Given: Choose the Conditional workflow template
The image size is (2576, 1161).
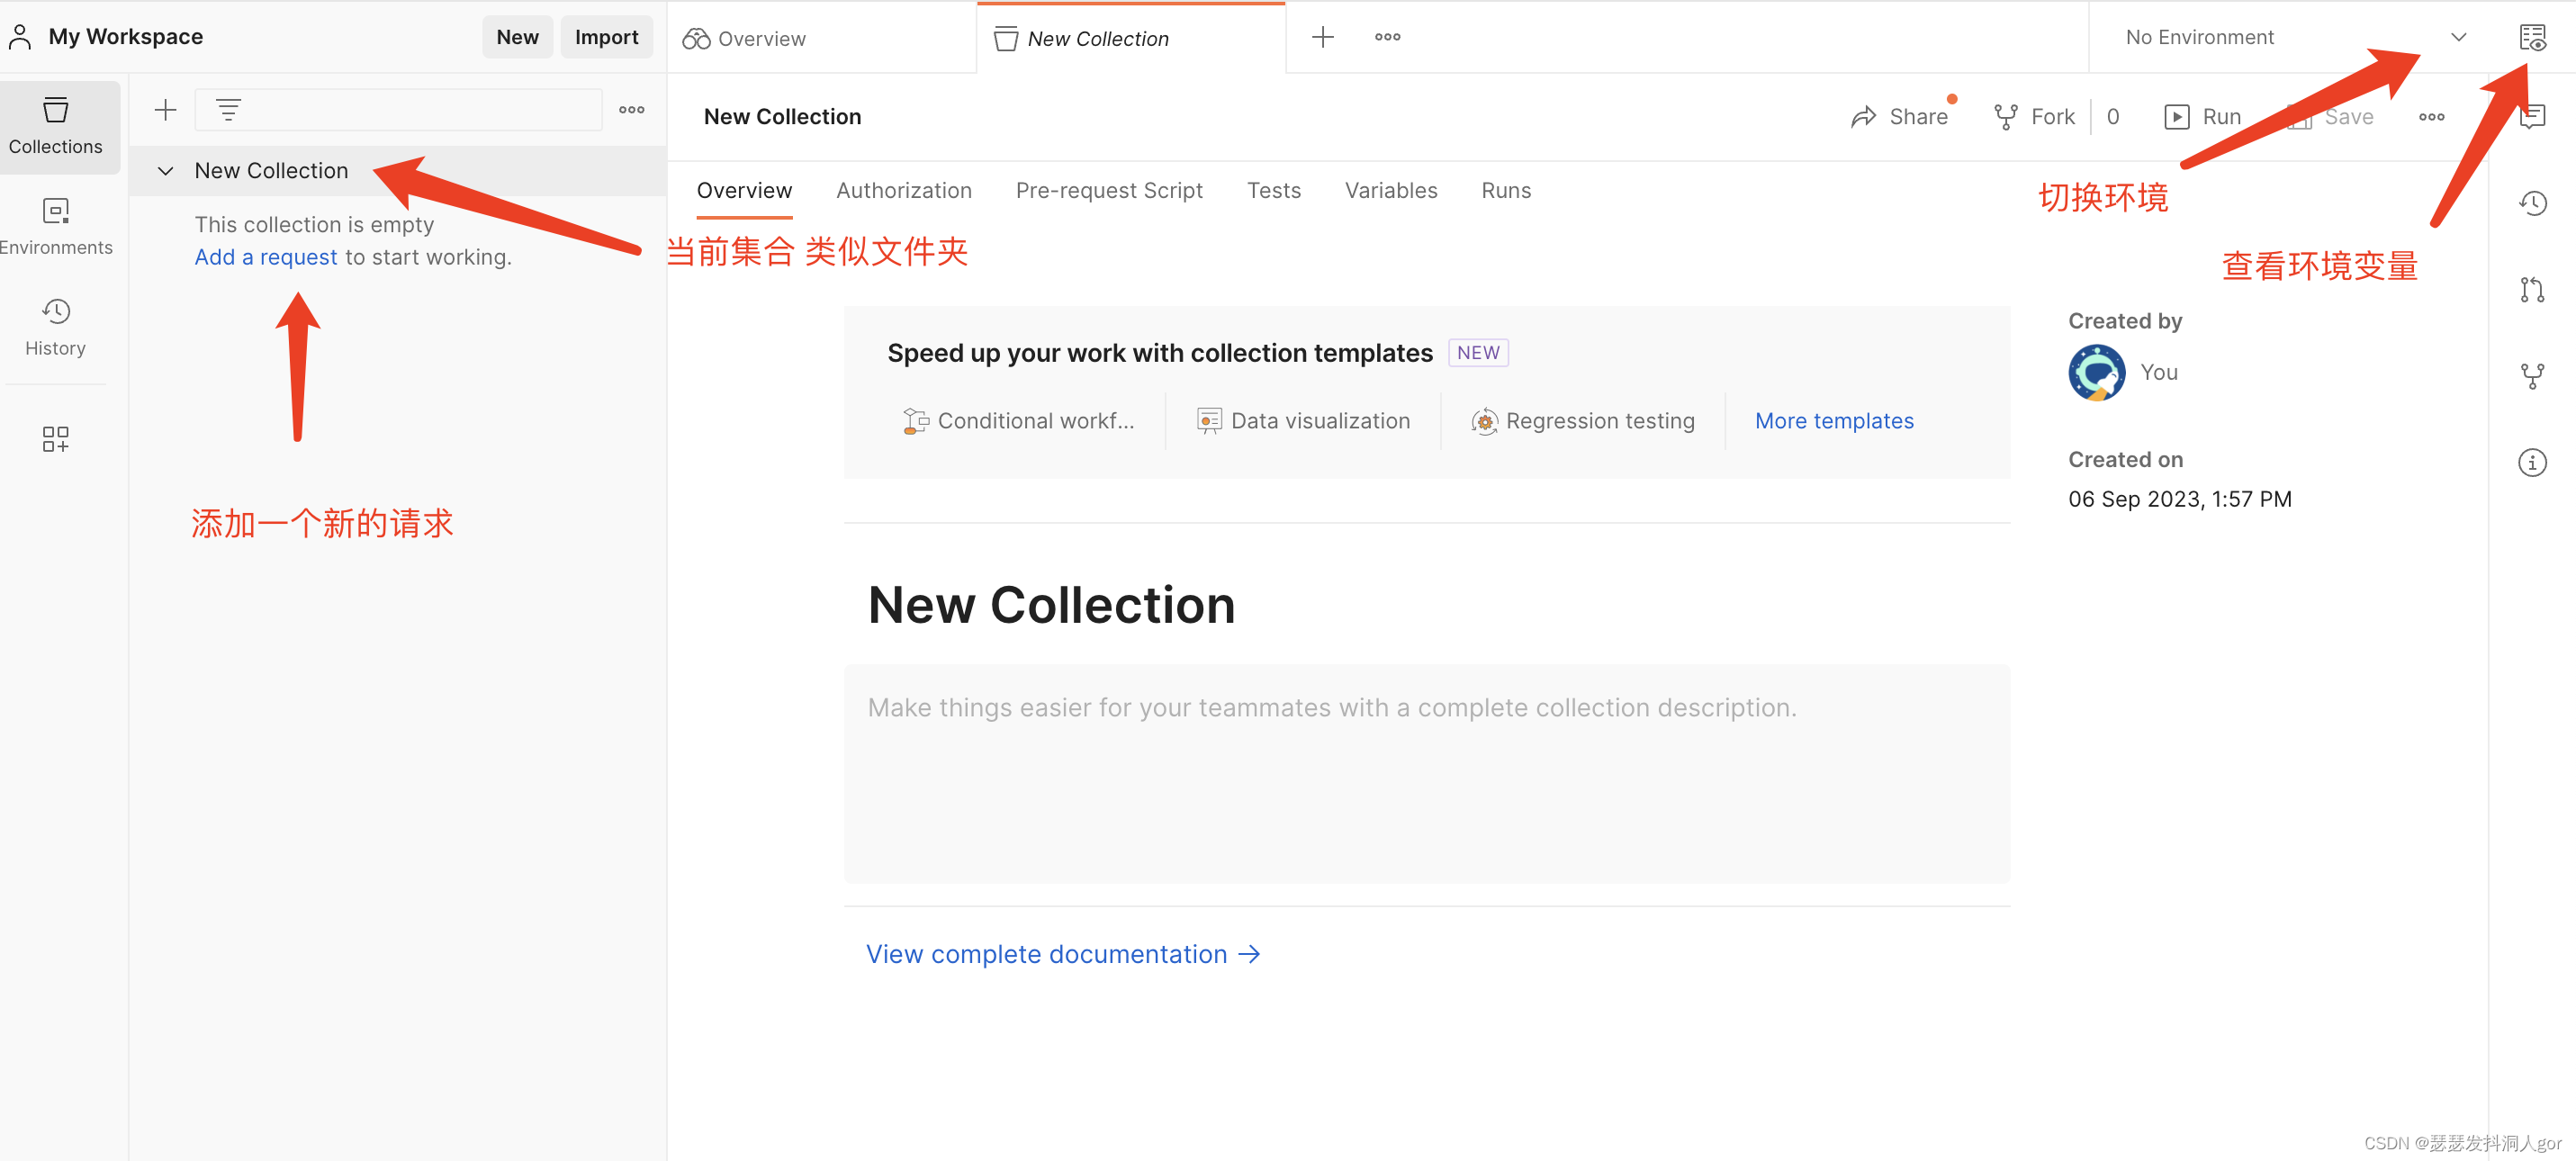Looking at the screenshot, I should point(1018,421).
